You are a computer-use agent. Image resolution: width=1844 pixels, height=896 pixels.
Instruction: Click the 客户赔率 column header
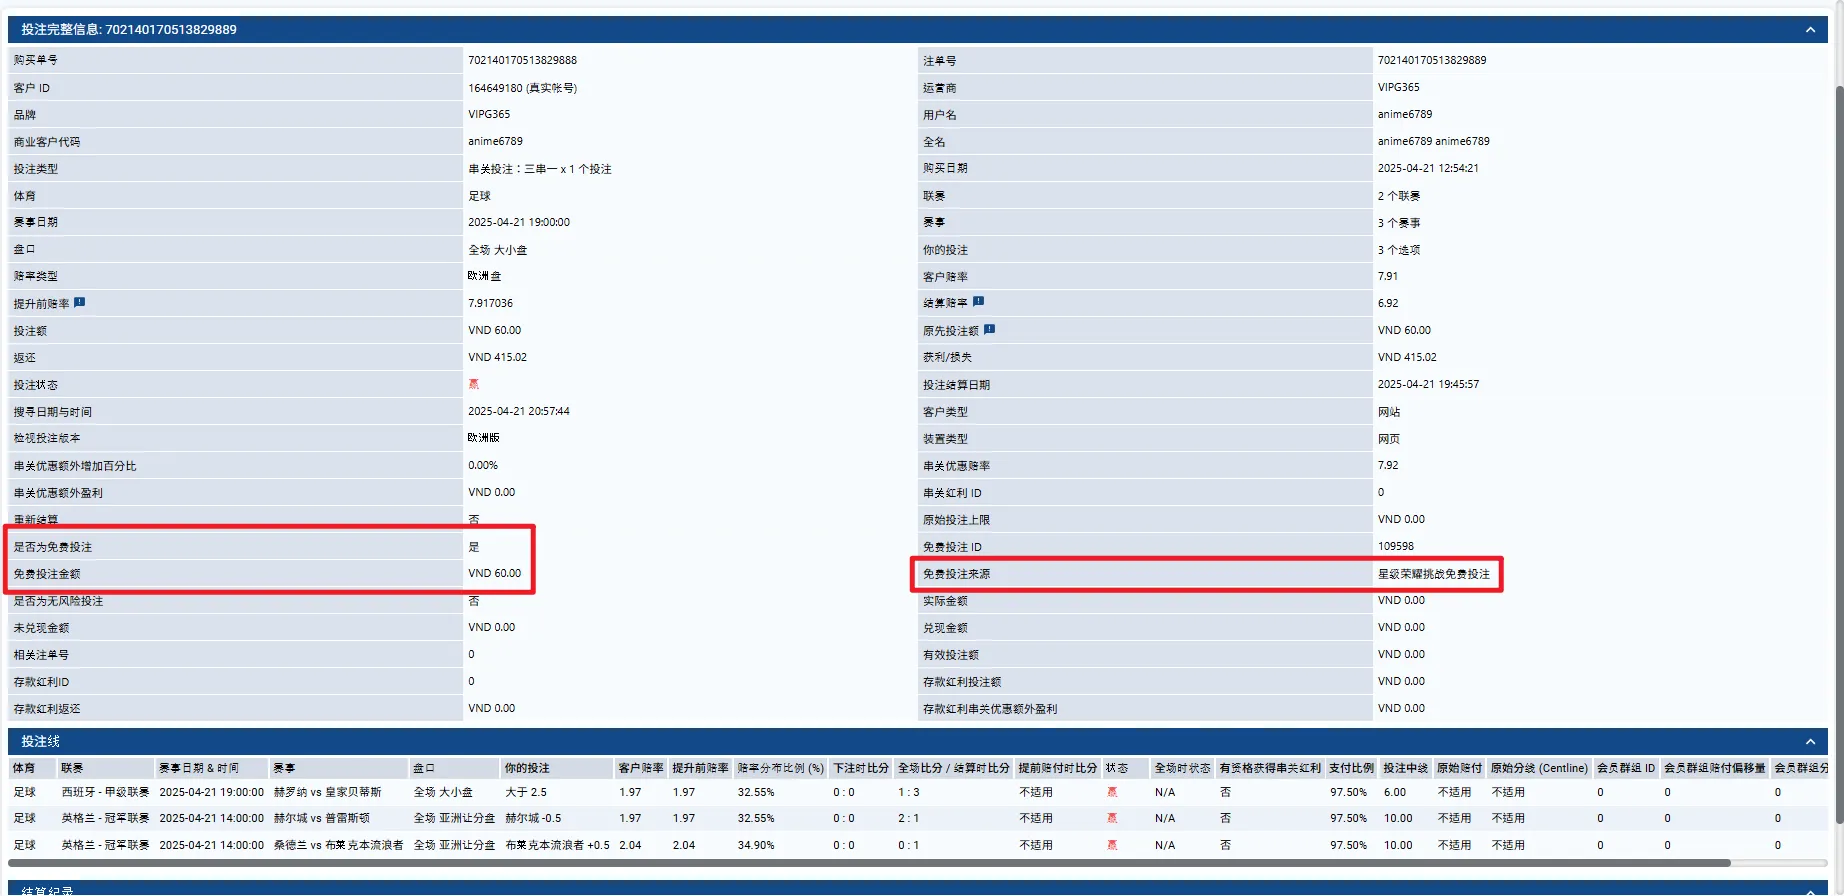(640, 768)
